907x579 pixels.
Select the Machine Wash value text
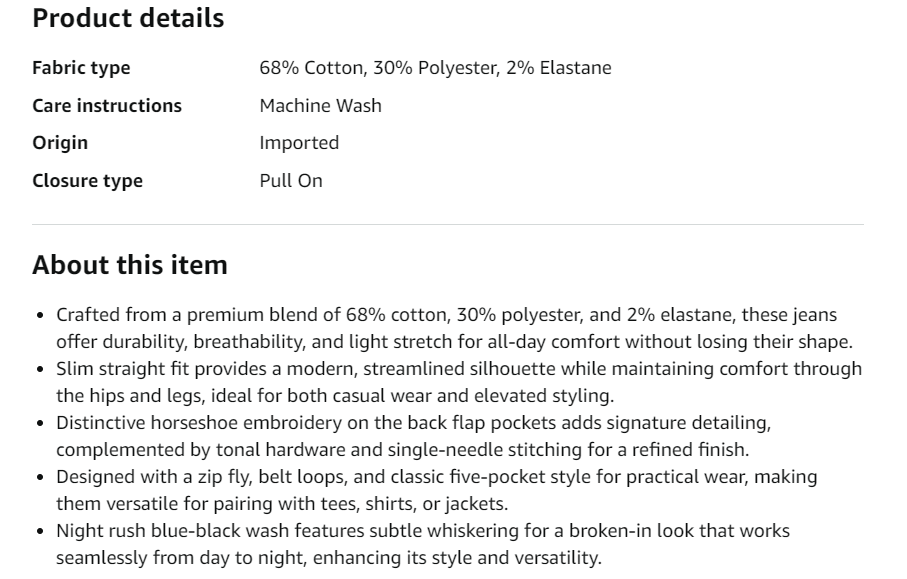click(x=320, y=105)
